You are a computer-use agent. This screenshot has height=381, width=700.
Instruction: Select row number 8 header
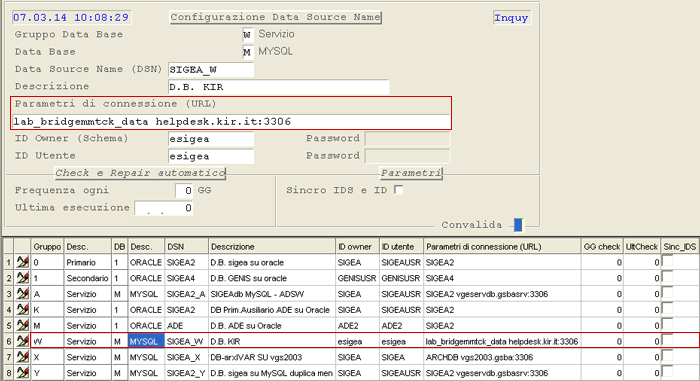pyautogui.click(x=8, y=373)
